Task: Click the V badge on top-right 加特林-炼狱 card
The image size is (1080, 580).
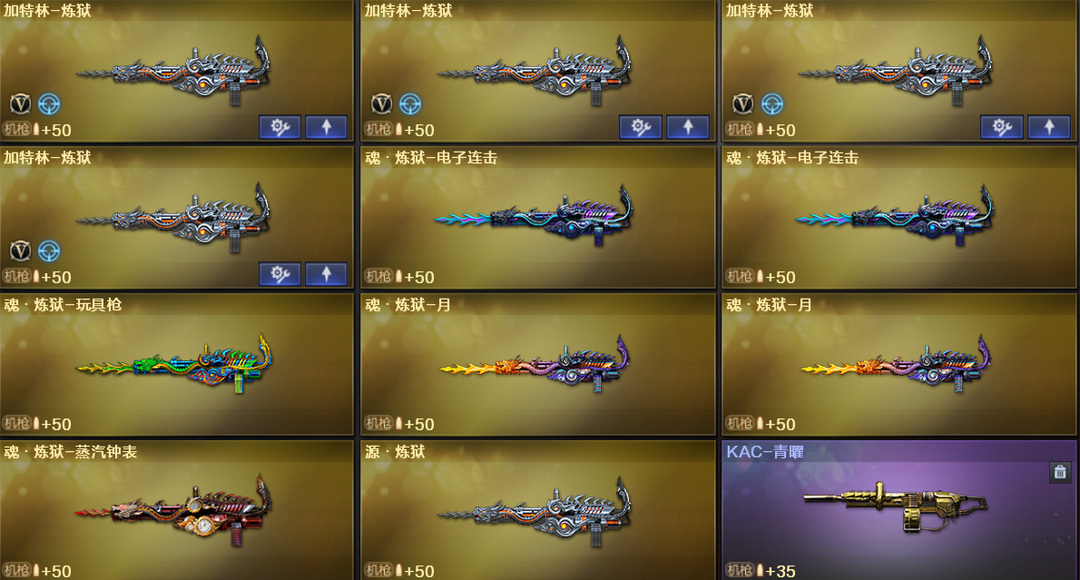Action: click(742, 104)
